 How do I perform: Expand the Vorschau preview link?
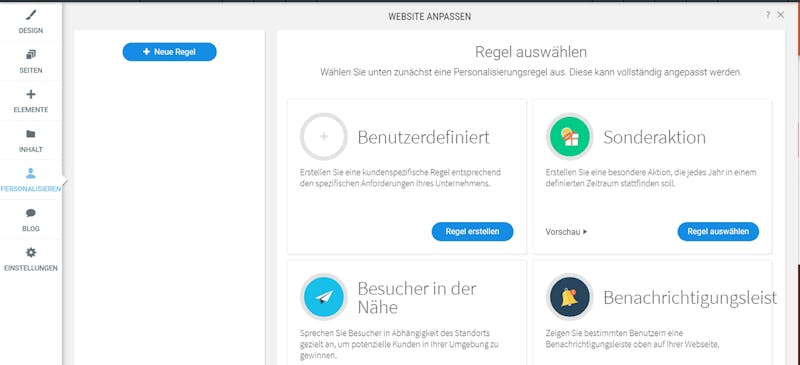566,232
